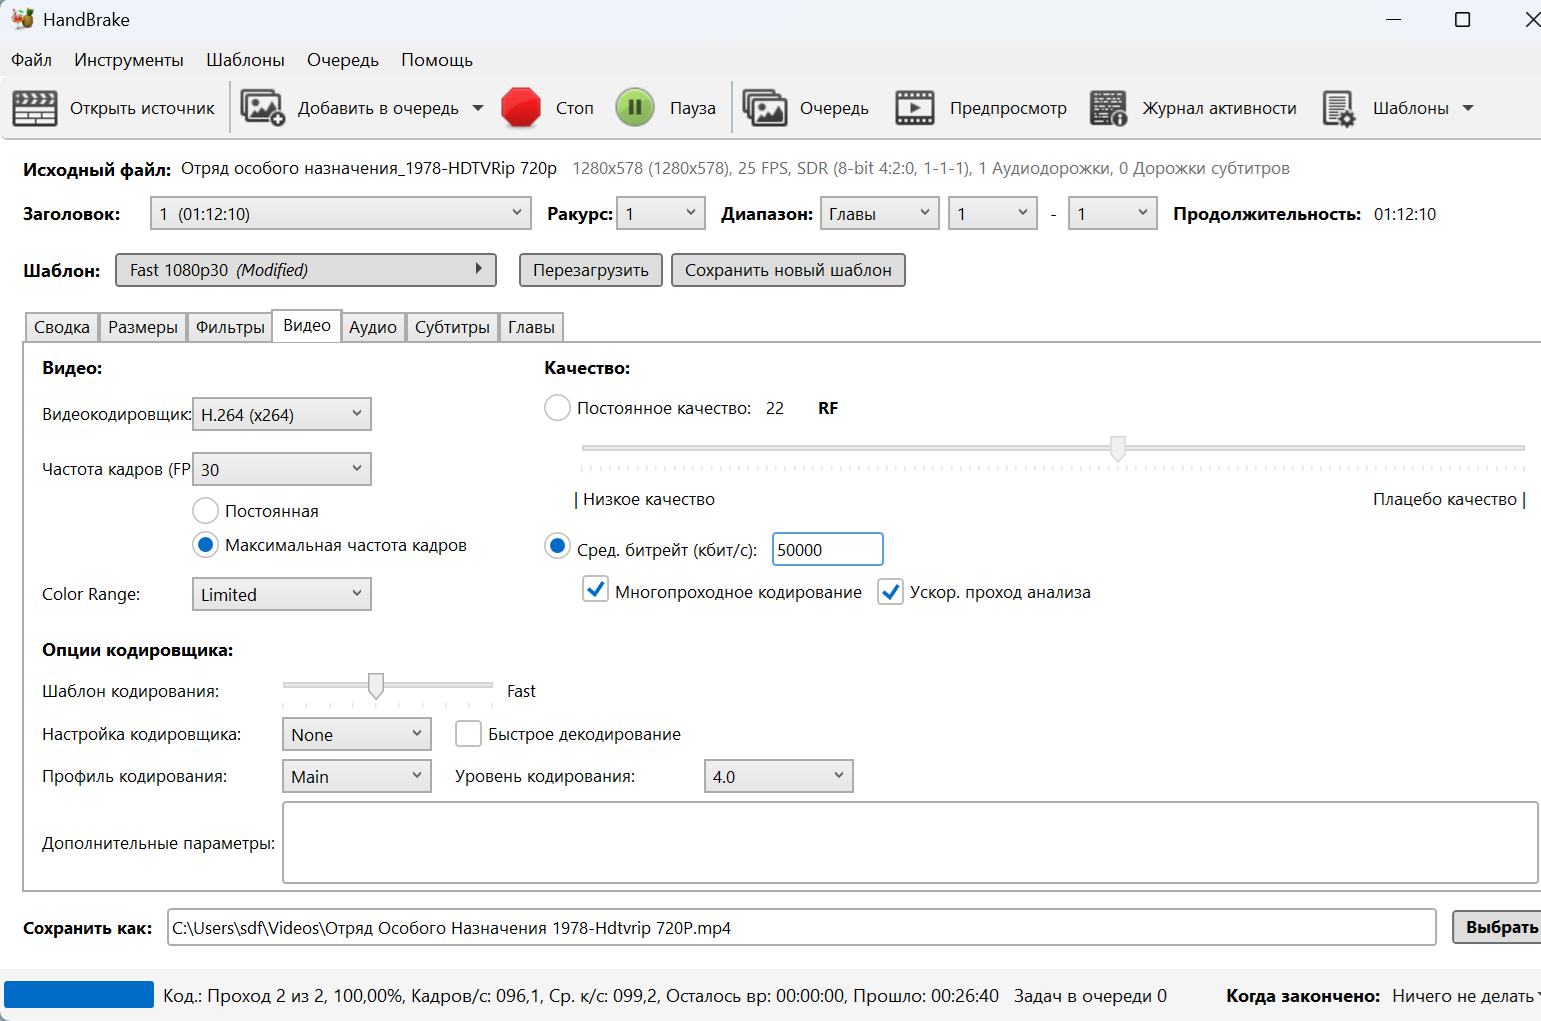Click the Save New Preset (Сохранить новый шаблон) button
Screen dimensions: 1541x1021
point(788,270)
